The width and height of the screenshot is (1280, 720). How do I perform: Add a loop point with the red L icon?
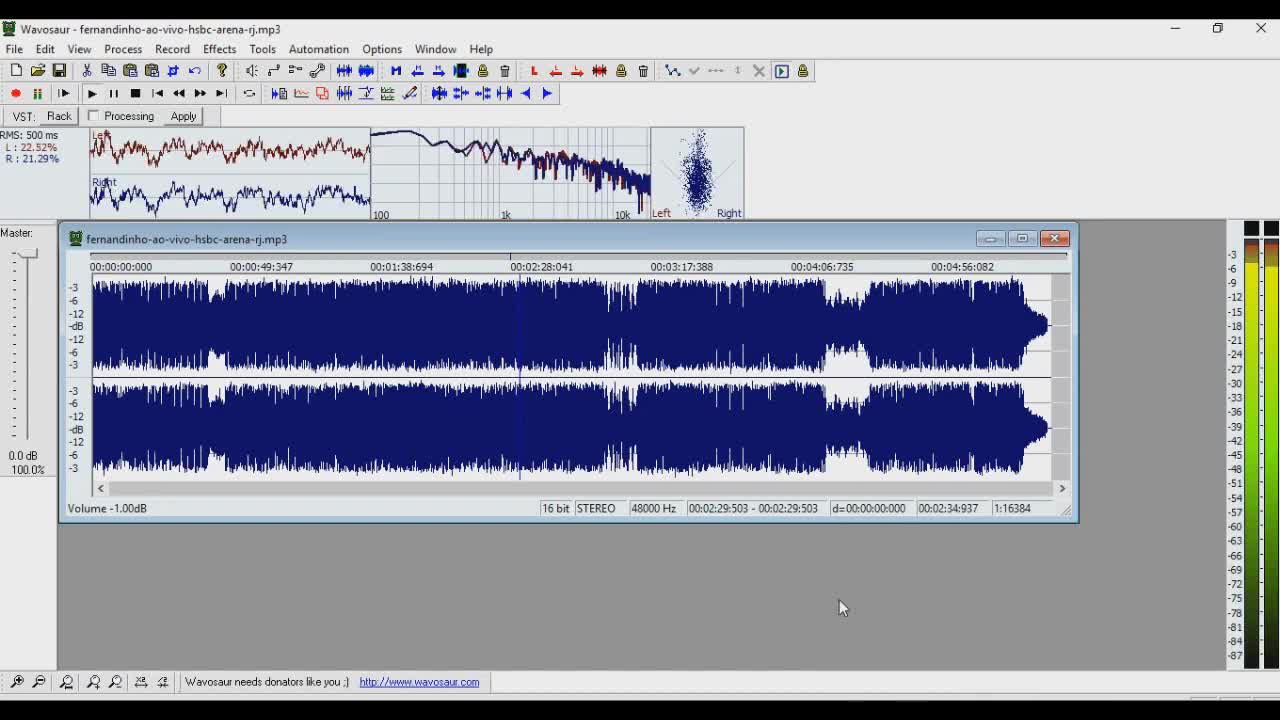click(x=534, y=71)
